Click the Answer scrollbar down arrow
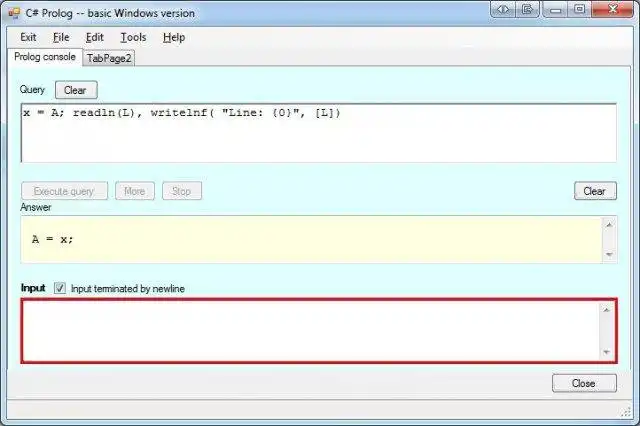This screenshot has width=640, height=426. [x=609, y=255]
